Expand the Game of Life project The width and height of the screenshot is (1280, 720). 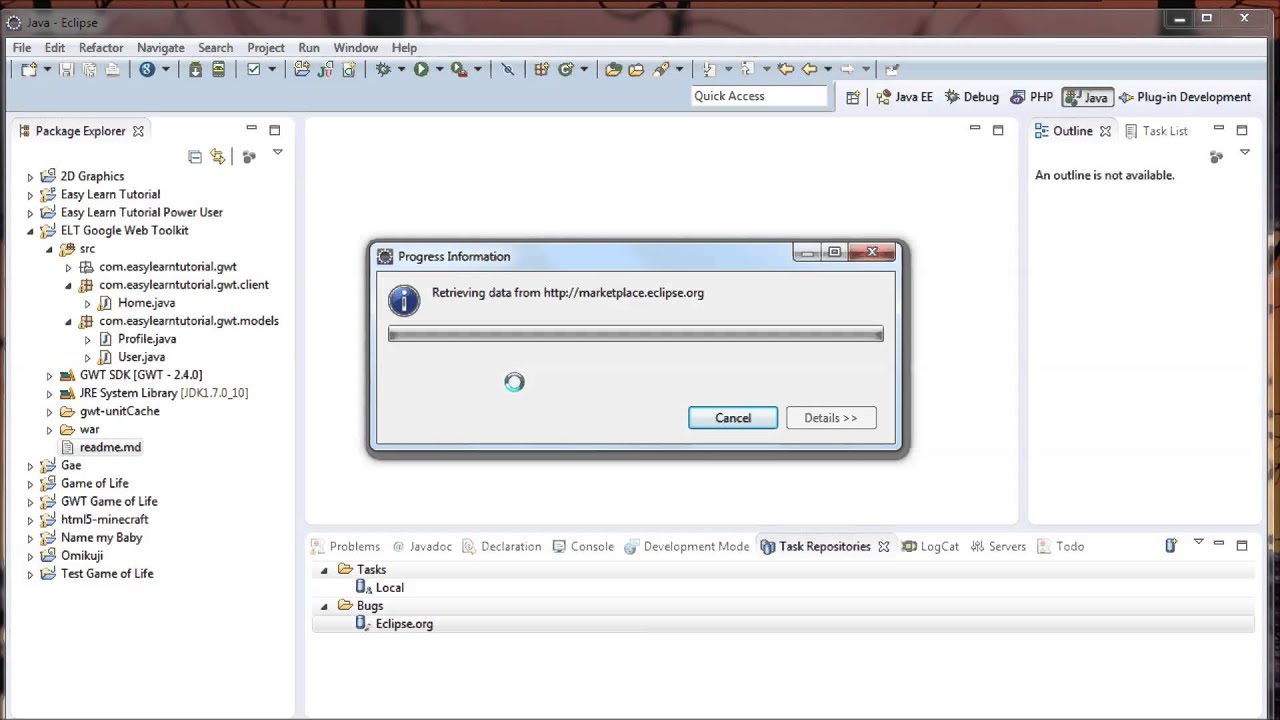(x=30, y=483)
